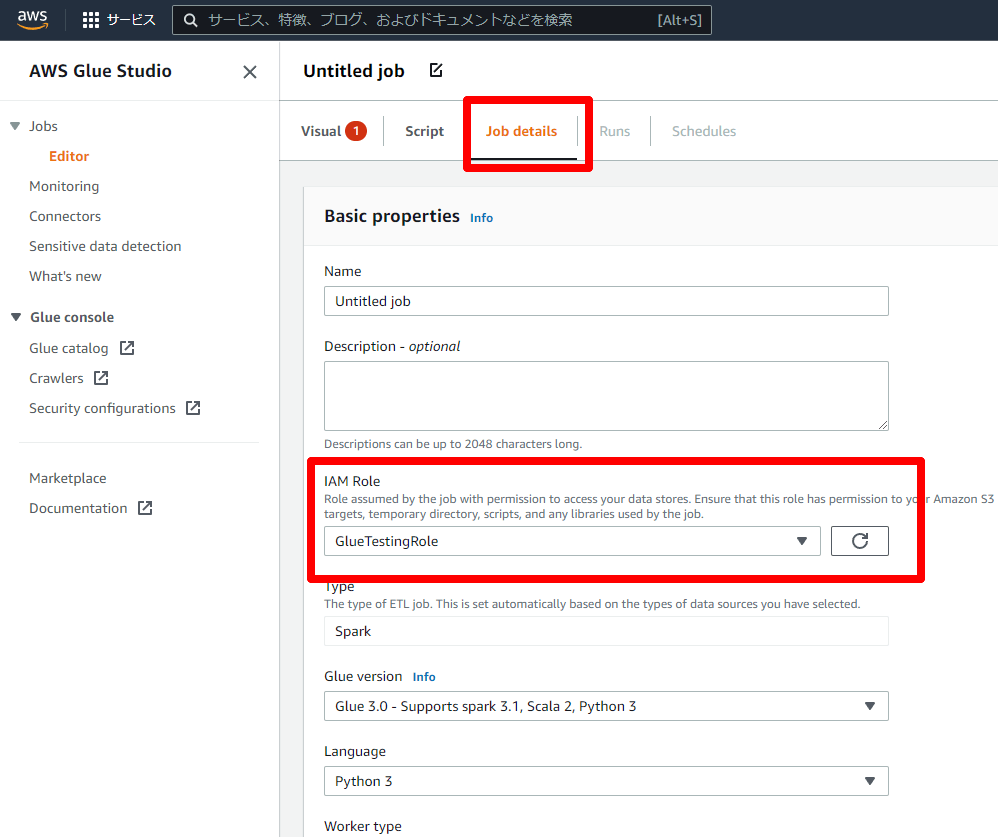This screenshot has width=998, height=837.
Task: Collapse the Glue console section
Action: [x=16, y=317]
